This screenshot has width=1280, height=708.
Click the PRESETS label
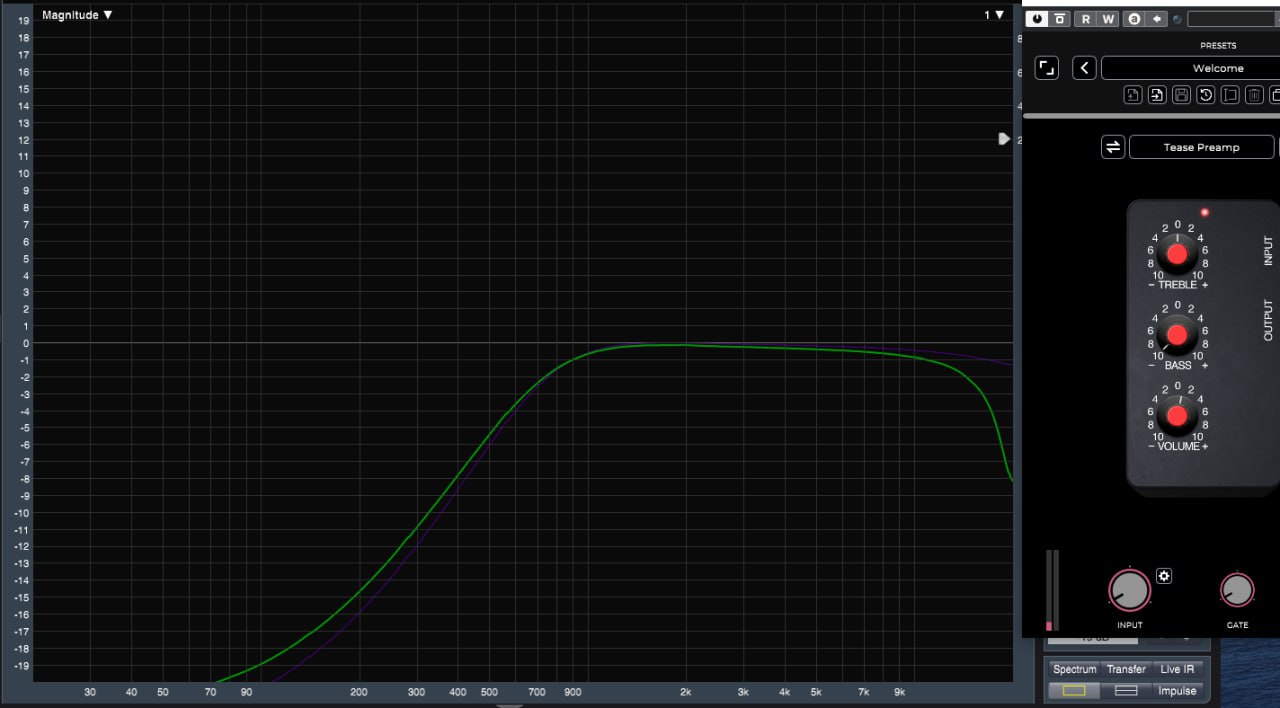[x=1218, y=45]
